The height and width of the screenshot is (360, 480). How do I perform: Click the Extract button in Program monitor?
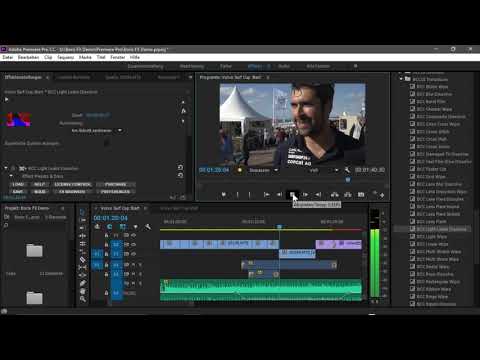pos(348,195)
